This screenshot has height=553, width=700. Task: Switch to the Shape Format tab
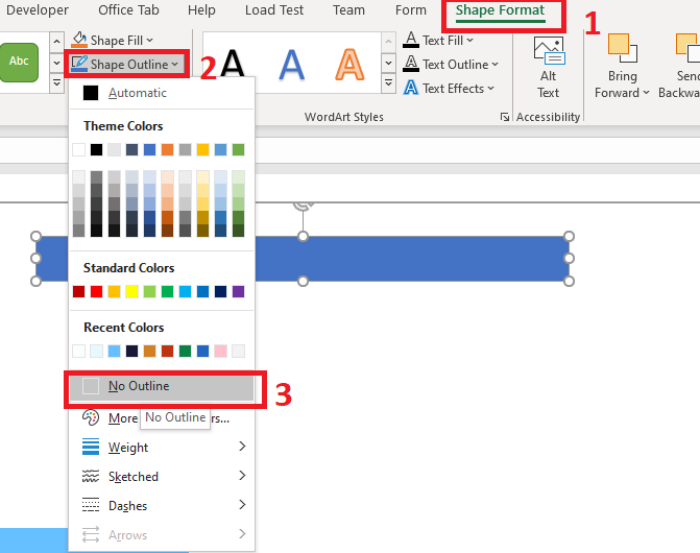point(500,11)
